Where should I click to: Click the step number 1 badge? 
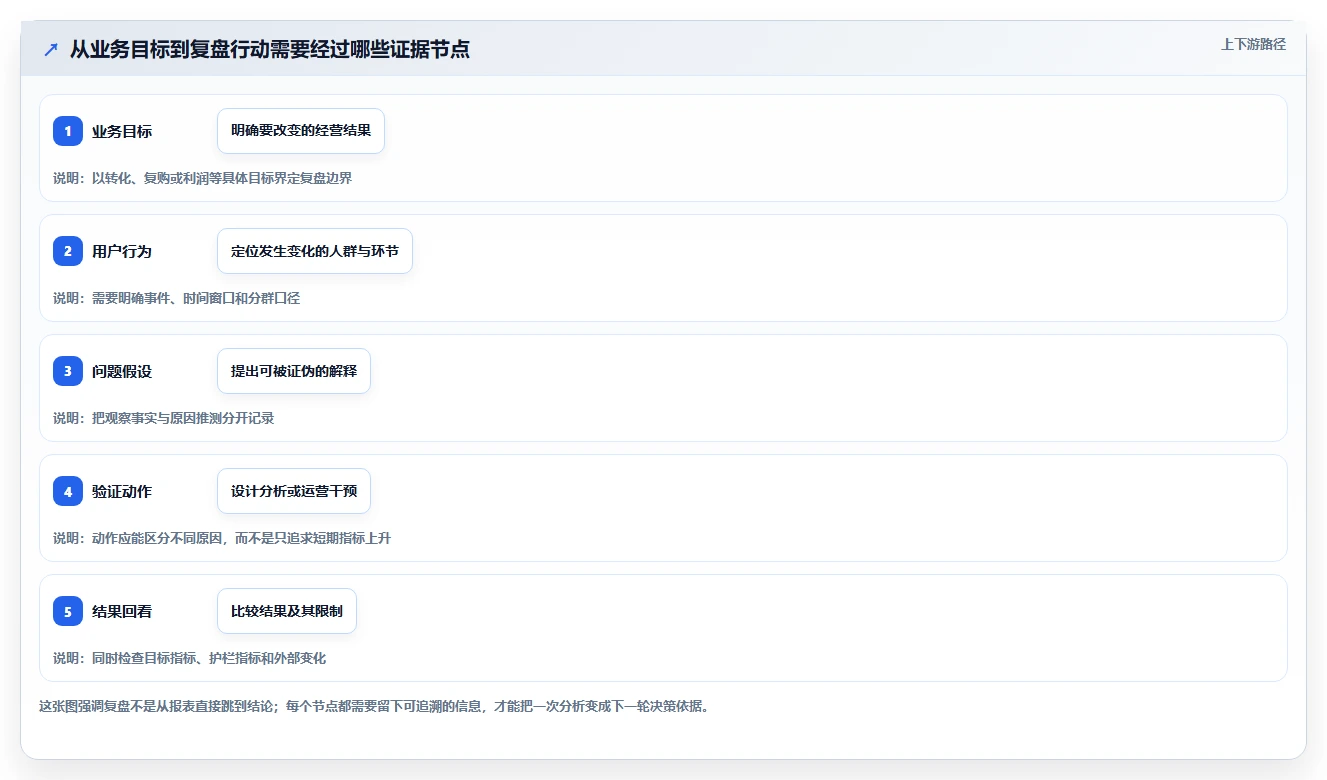(x=68, y=131)
